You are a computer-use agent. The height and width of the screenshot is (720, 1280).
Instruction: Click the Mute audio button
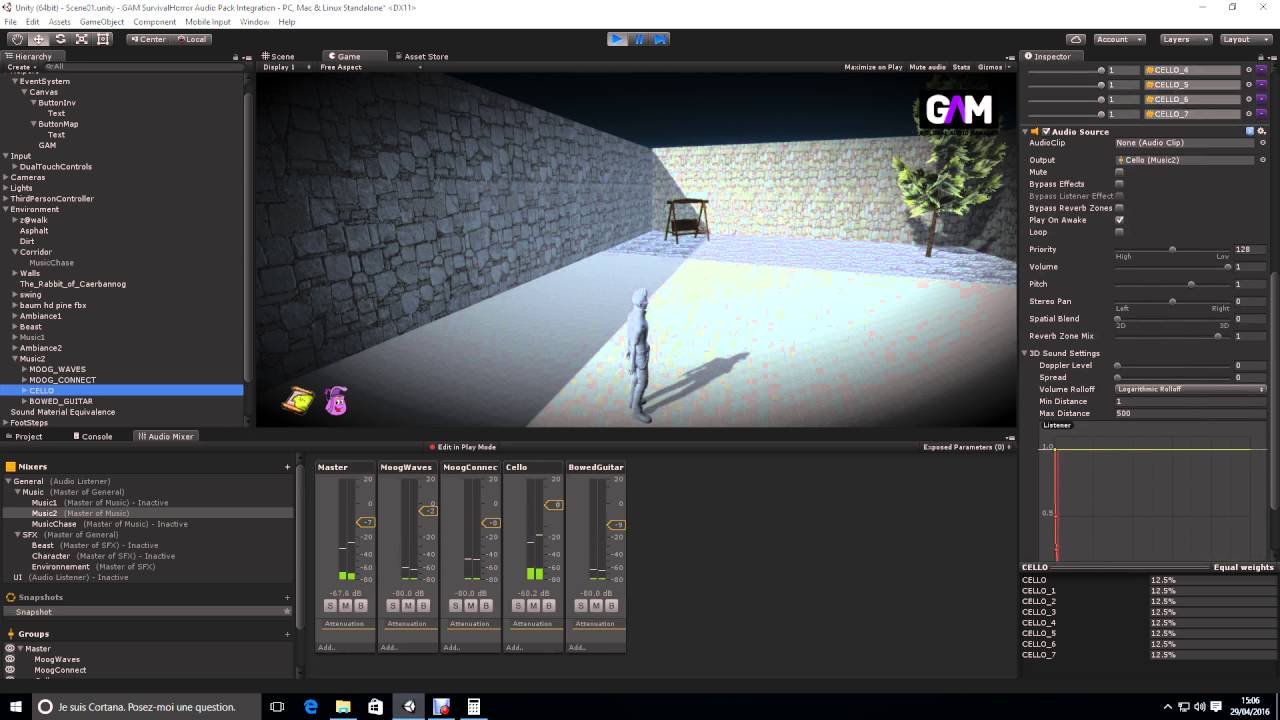[927, 67]
